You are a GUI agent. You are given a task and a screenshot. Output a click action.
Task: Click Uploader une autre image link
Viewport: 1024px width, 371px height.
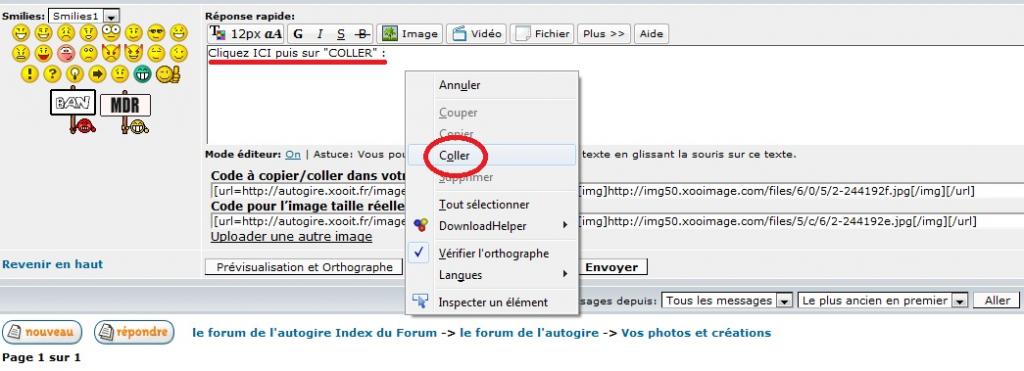tap(291, 236)
